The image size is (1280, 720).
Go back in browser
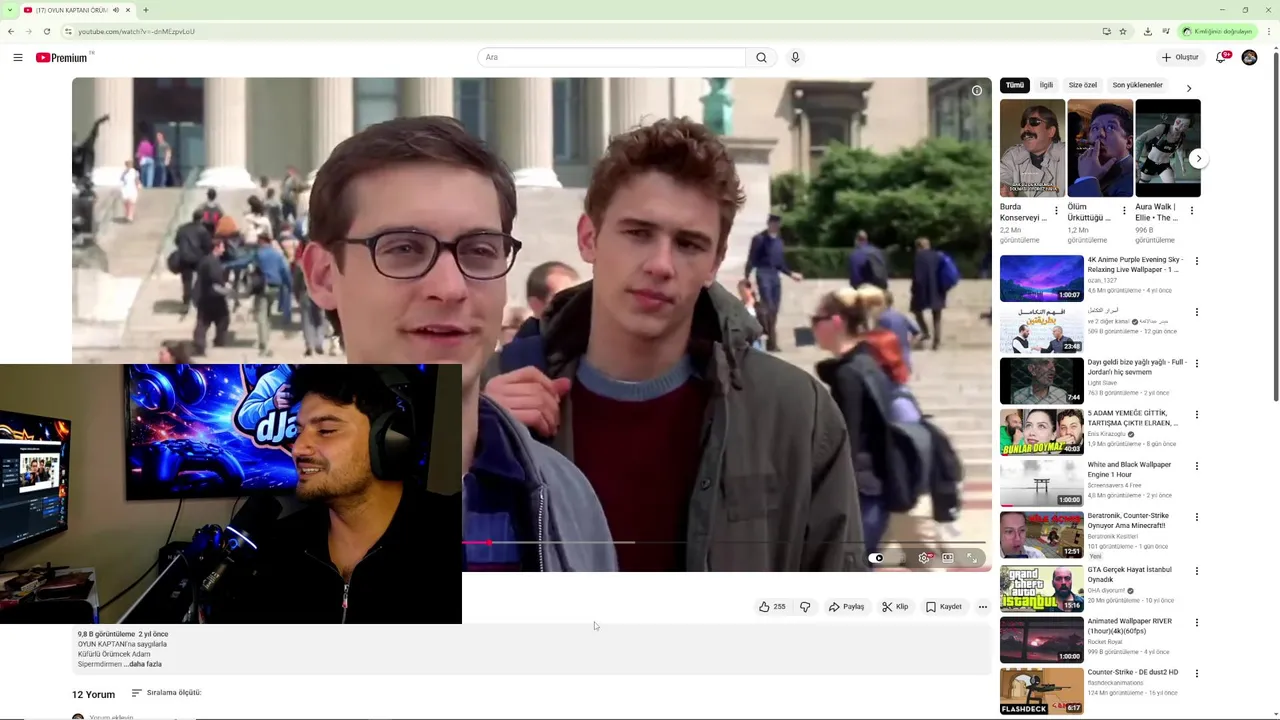(x=11, y=31)
